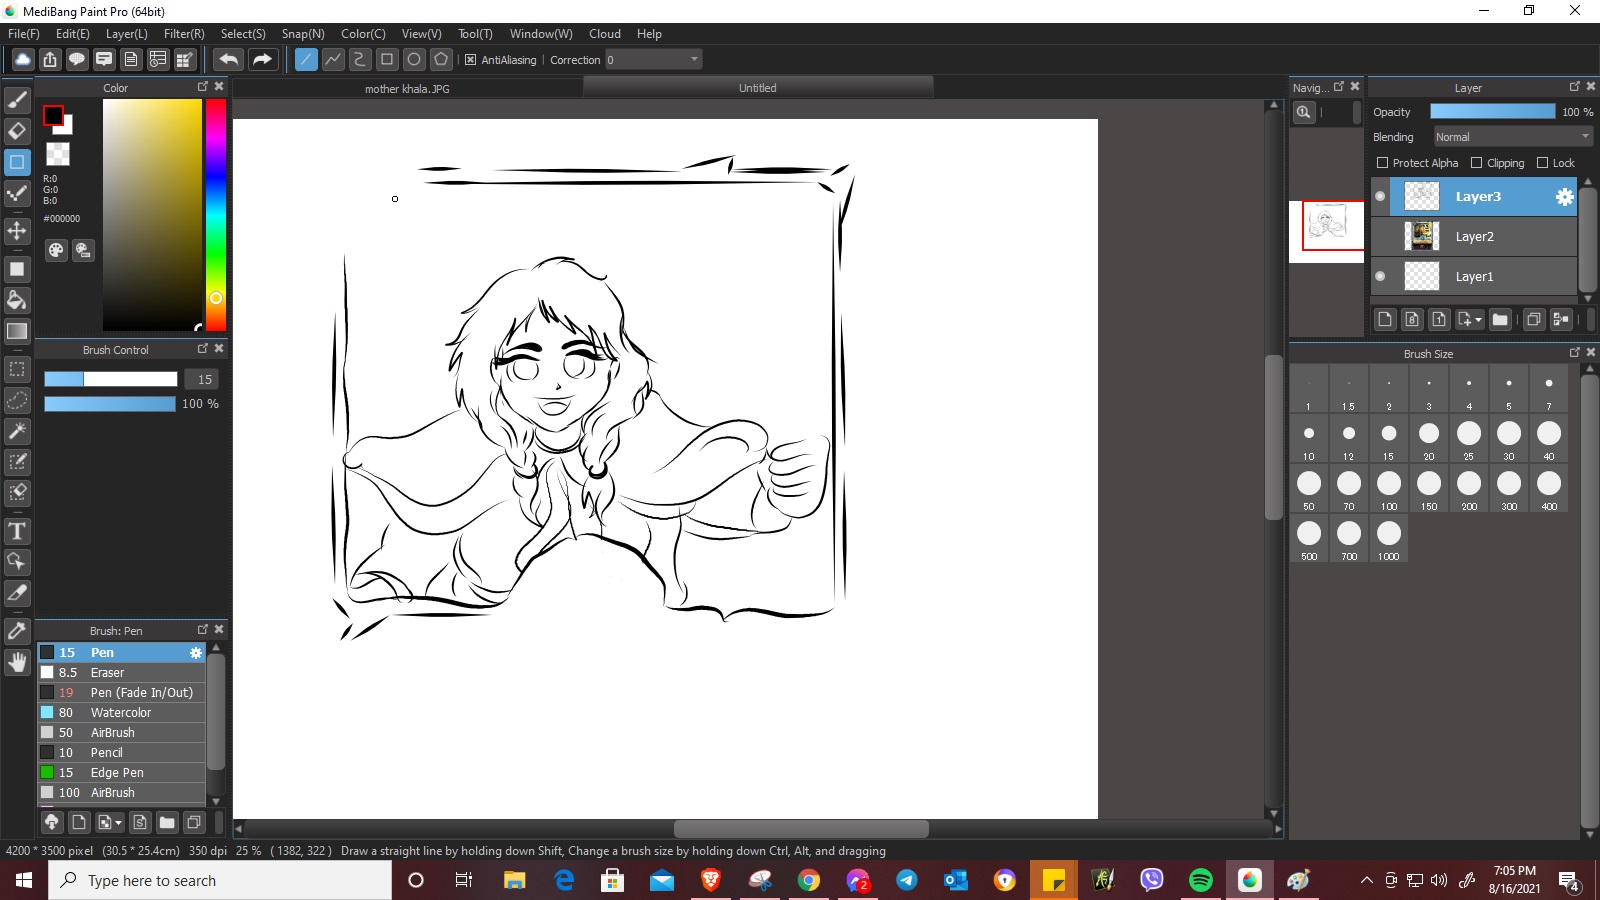This screenshot has height=900, width=1600.
Task: Select the Move tool
Action: tap(17, 231)
